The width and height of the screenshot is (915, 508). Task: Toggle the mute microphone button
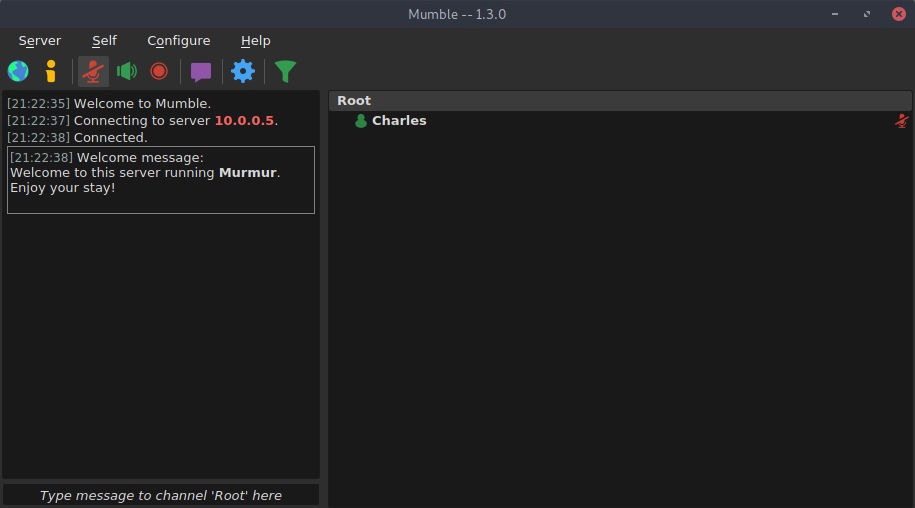click(x=93, y=71)
